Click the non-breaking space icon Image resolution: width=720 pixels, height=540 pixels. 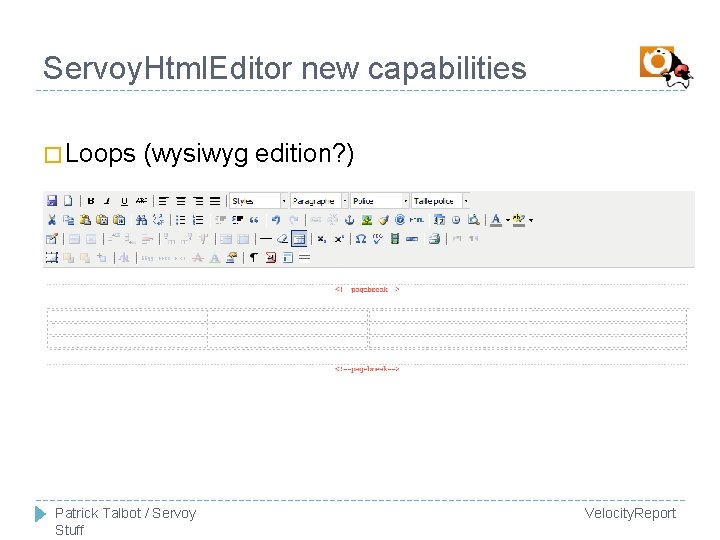271,258
